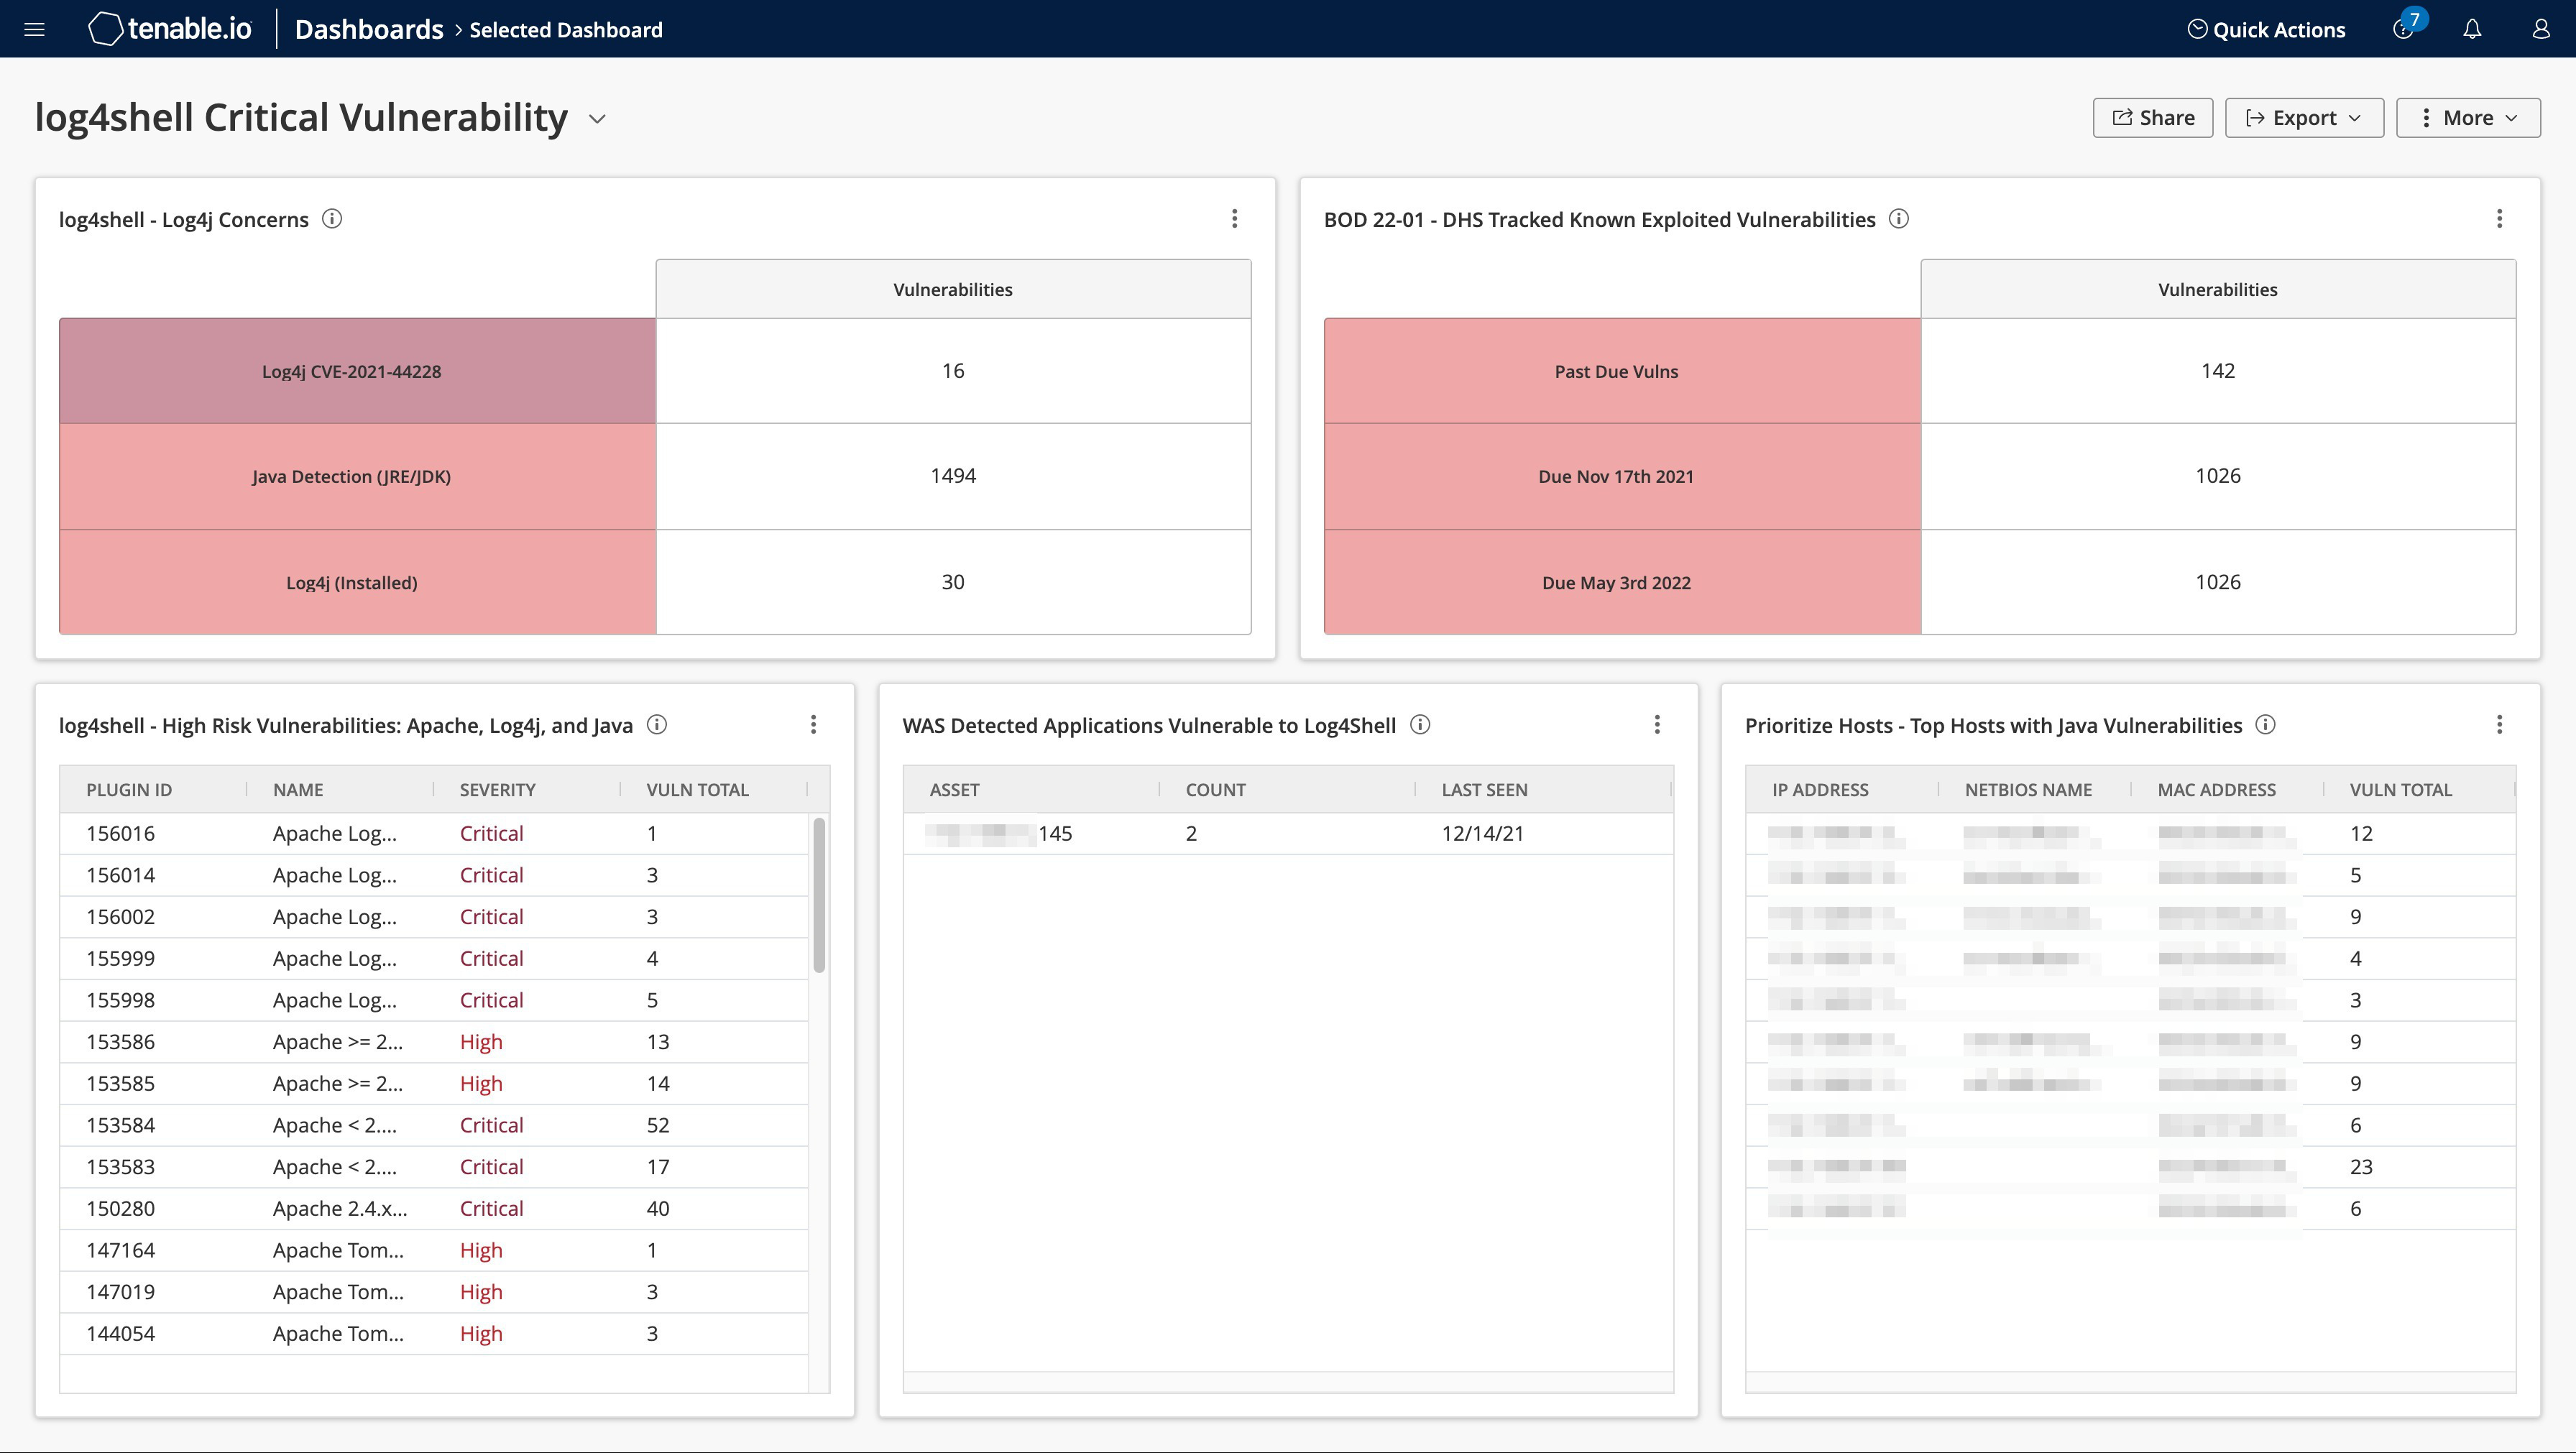Select the Log4j CVE-2021-44228 row label
2576x1453 pixels.
pos(357,371)
